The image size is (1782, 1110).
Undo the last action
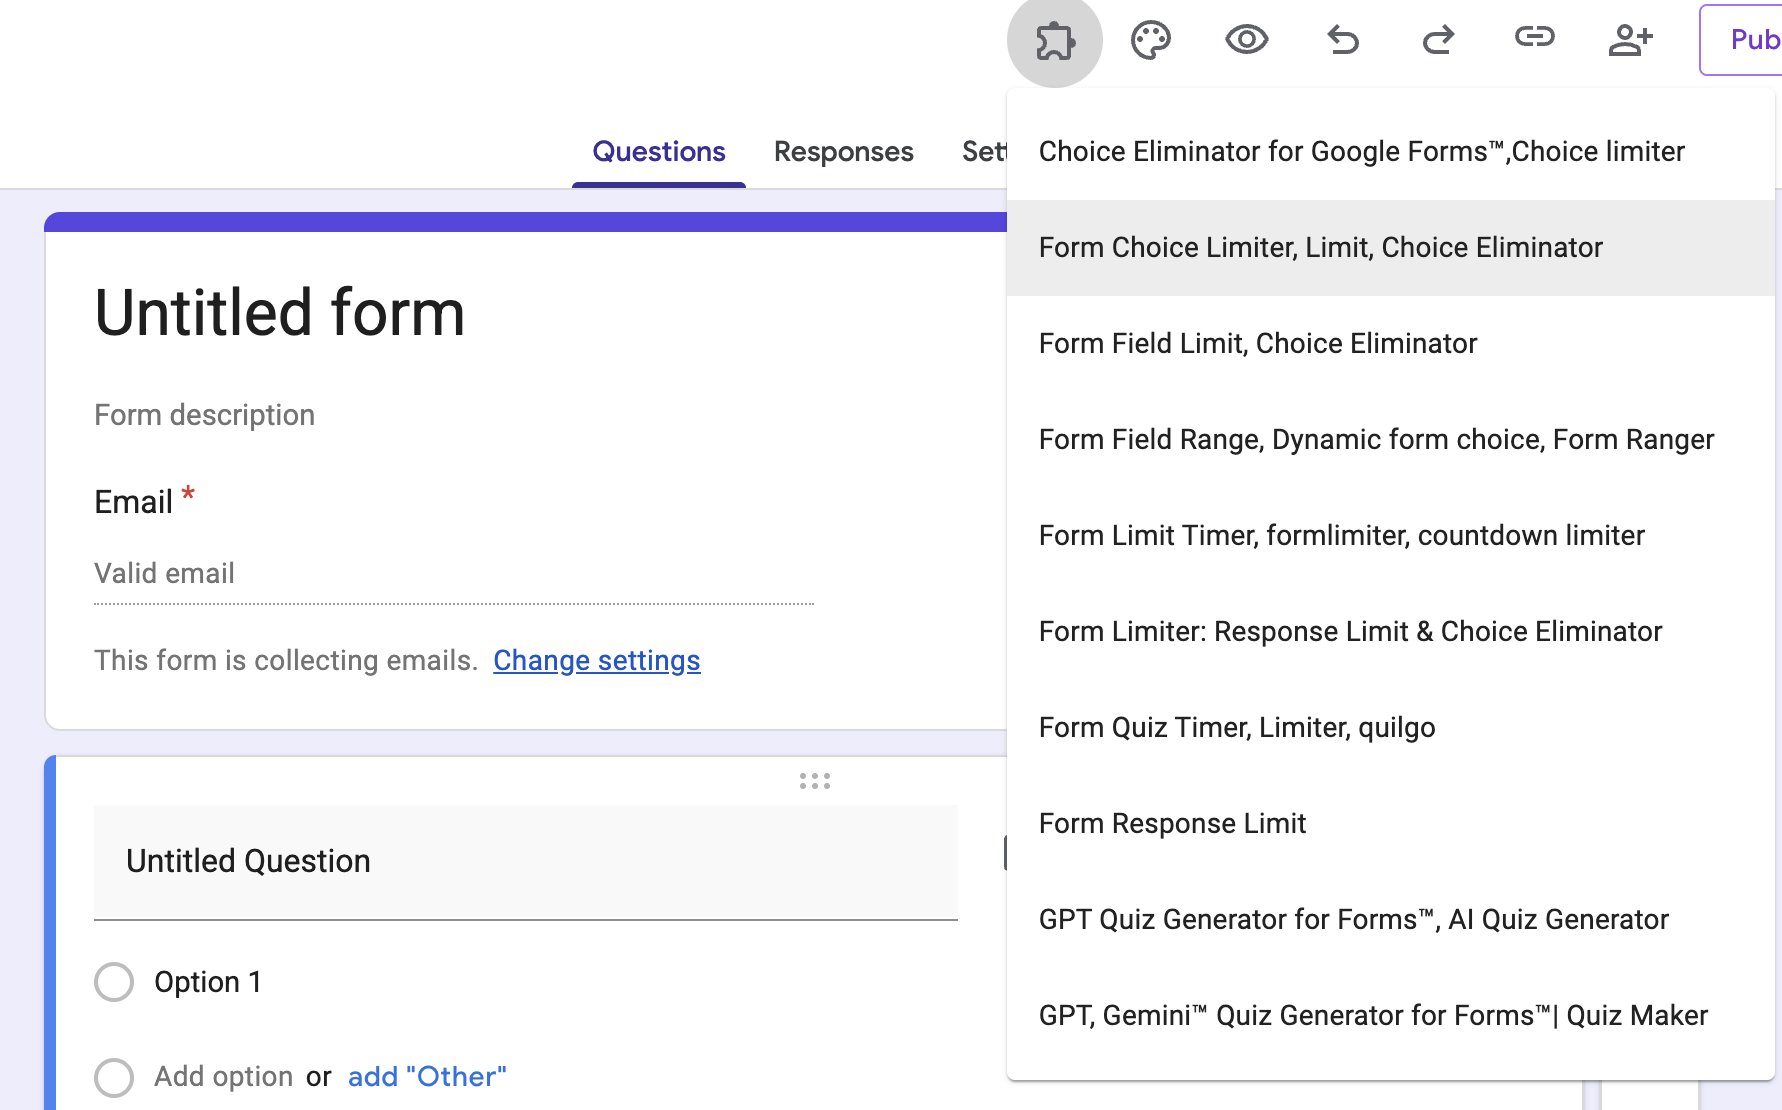[x=1342, y=40]
